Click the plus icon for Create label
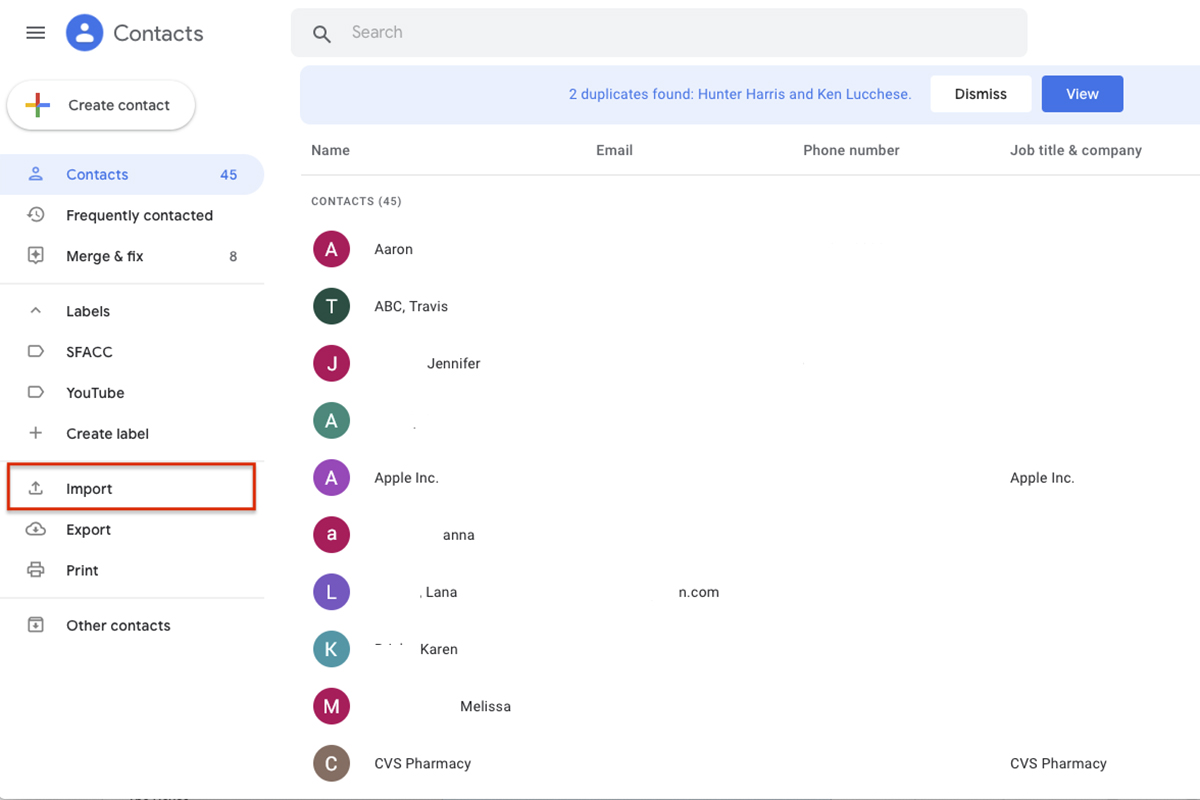The height and width of the screenshot is (800, 1200). coord(36,433)
